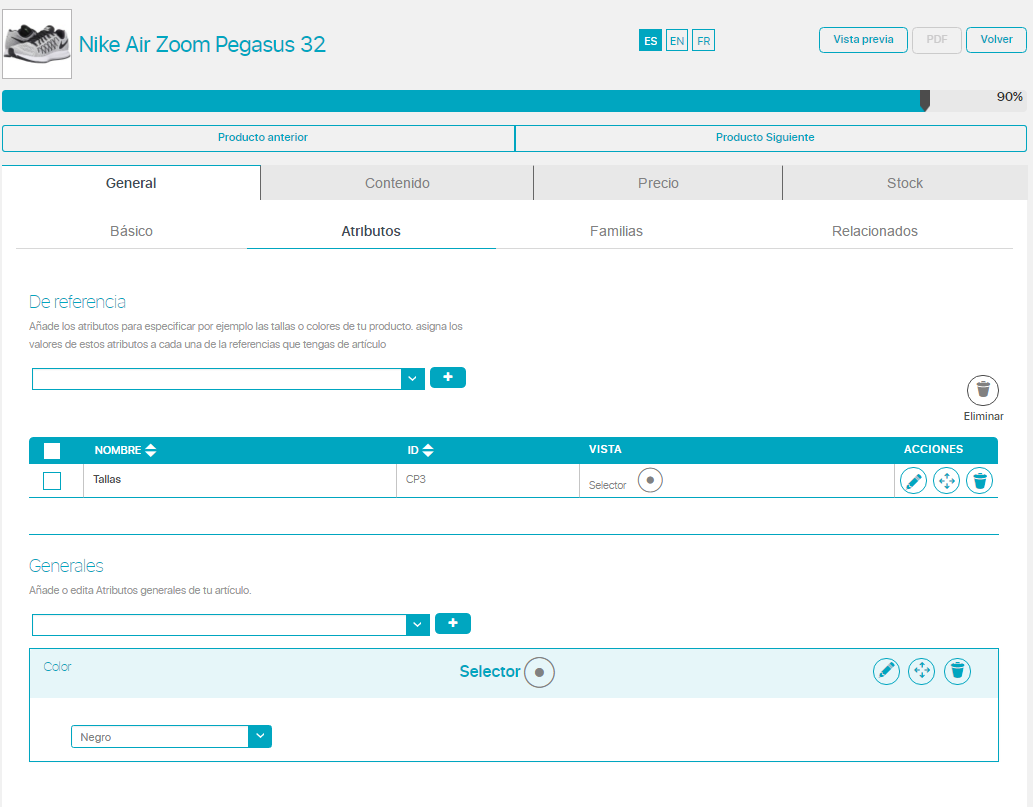Image resolution: width=1033 pixels, height=807 pixels.
Task: Go to Producto anterior
Action: coord(259,138)
